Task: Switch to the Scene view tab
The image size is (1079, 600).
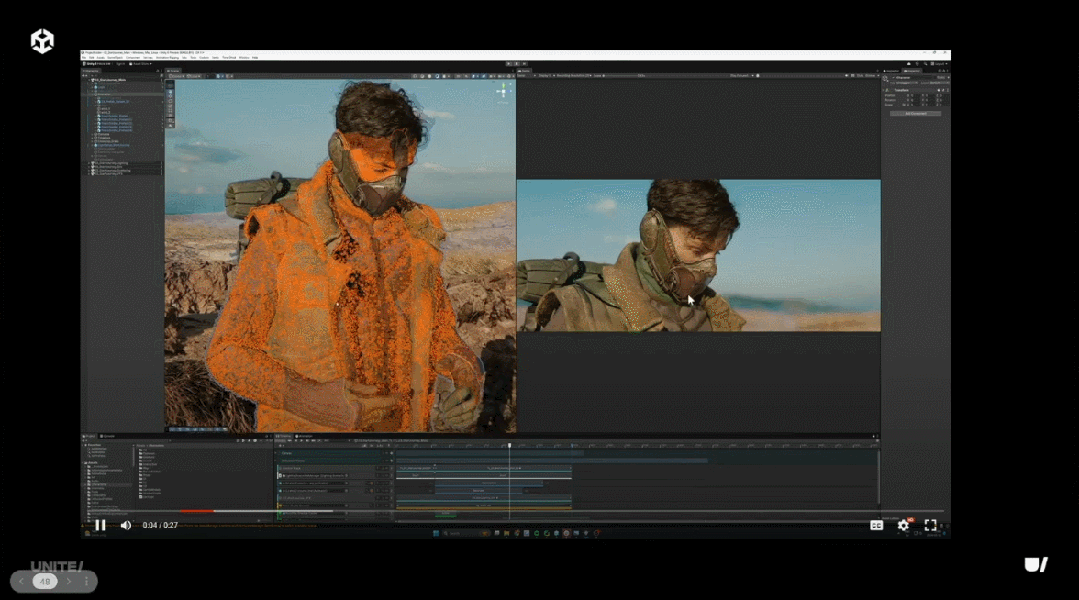Action: click(173, 71)
